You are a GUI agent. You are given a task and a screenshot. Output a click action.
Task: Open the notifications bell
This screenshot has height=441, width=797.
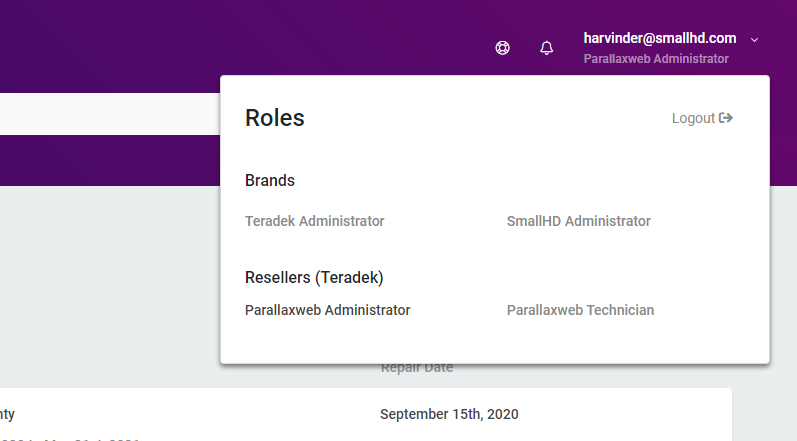pos(546,48)
